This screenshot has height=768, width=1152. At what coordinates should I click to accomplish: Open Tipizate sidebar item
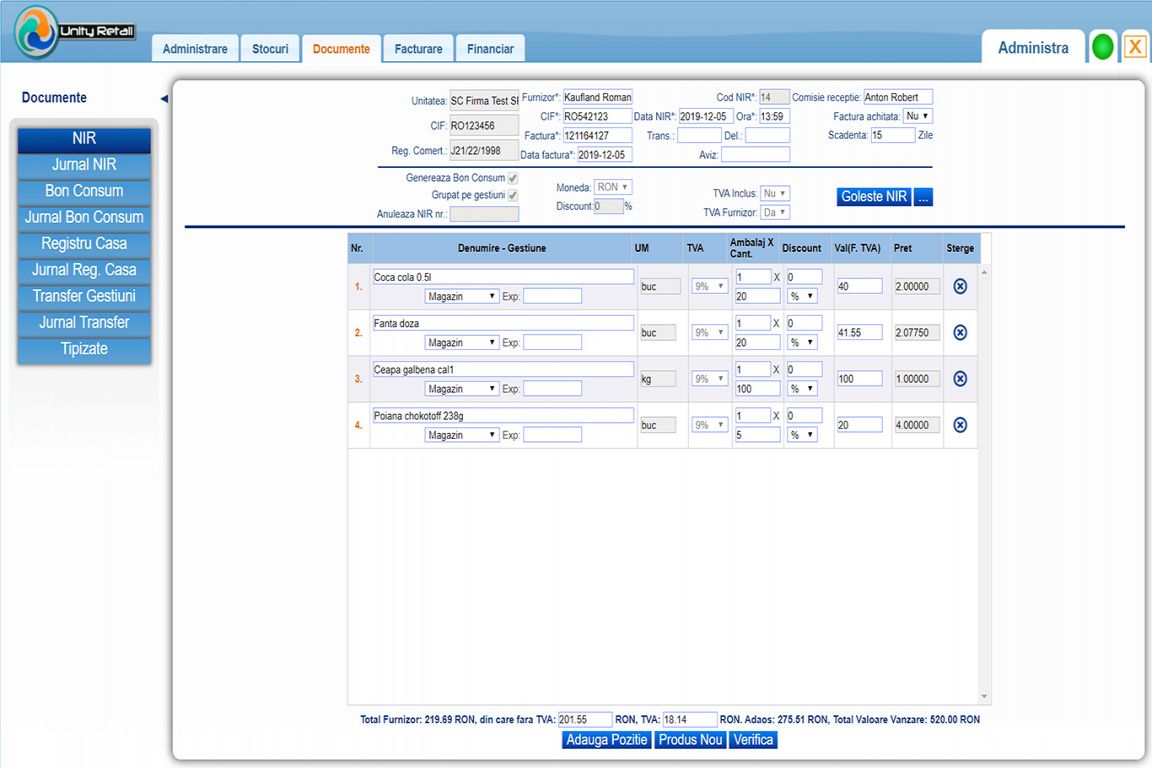tap(84, 349)
